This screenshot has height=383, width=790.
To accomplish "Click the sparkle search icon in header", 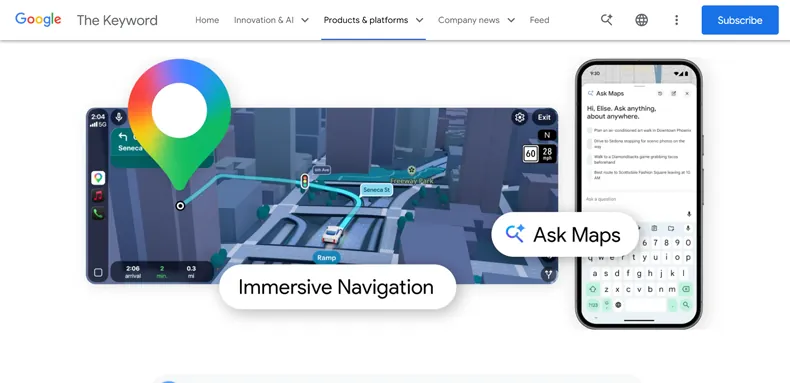I will (607, 20).
